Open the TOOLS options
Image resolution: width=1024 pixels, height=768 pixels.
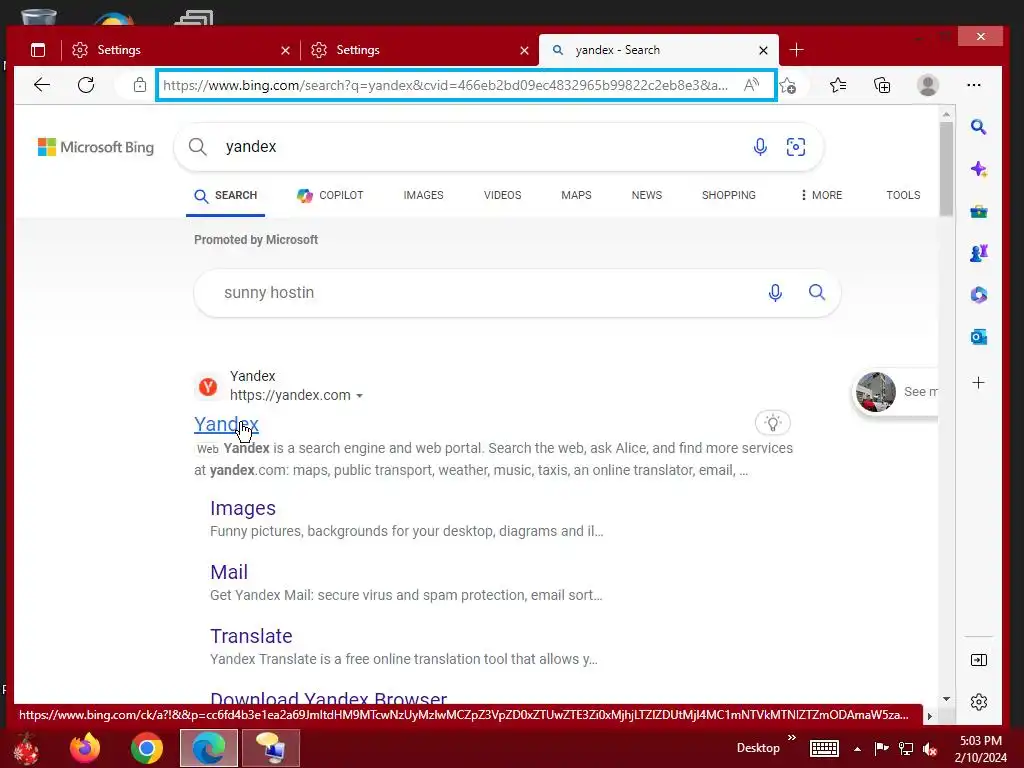click(903, 195)
